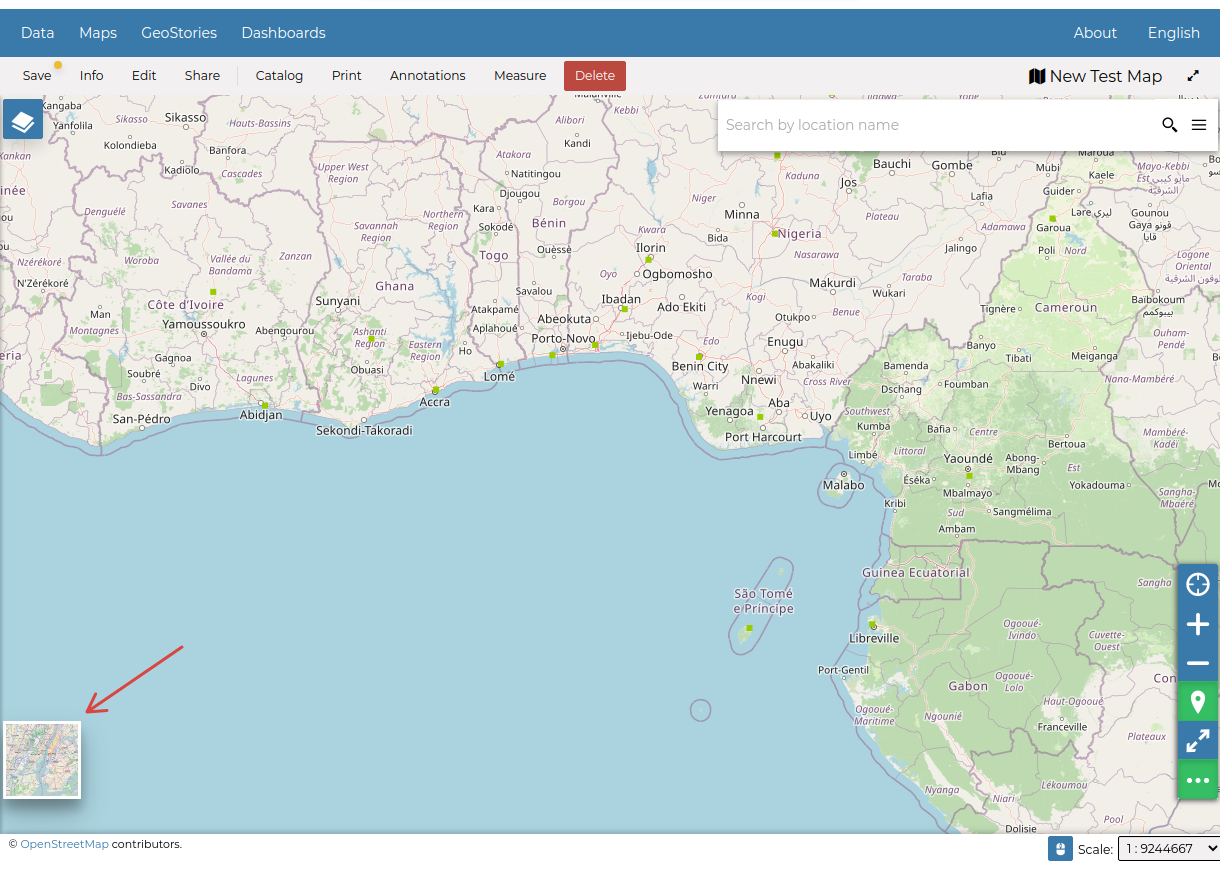Follow the OpenStreetMap attribution link

pos(64,844)
